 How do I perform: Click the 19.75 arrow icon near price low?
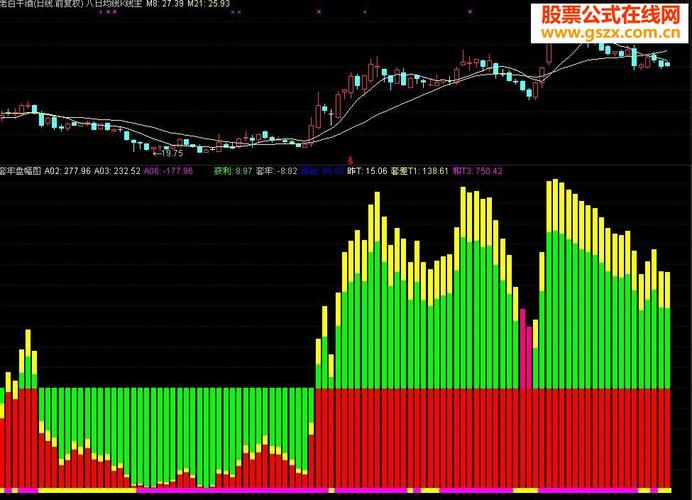point(157,154)
